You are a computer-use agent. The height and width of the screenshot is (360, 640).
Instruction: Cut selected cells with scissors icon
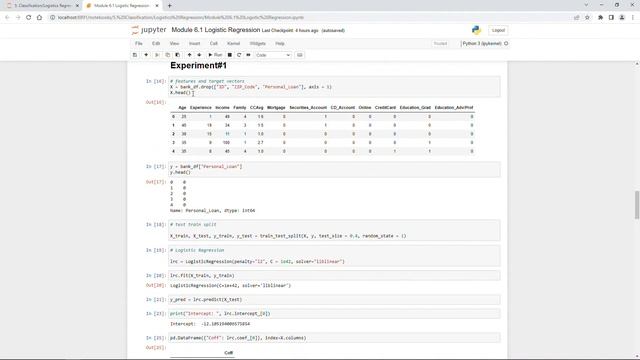pos(157,55)
